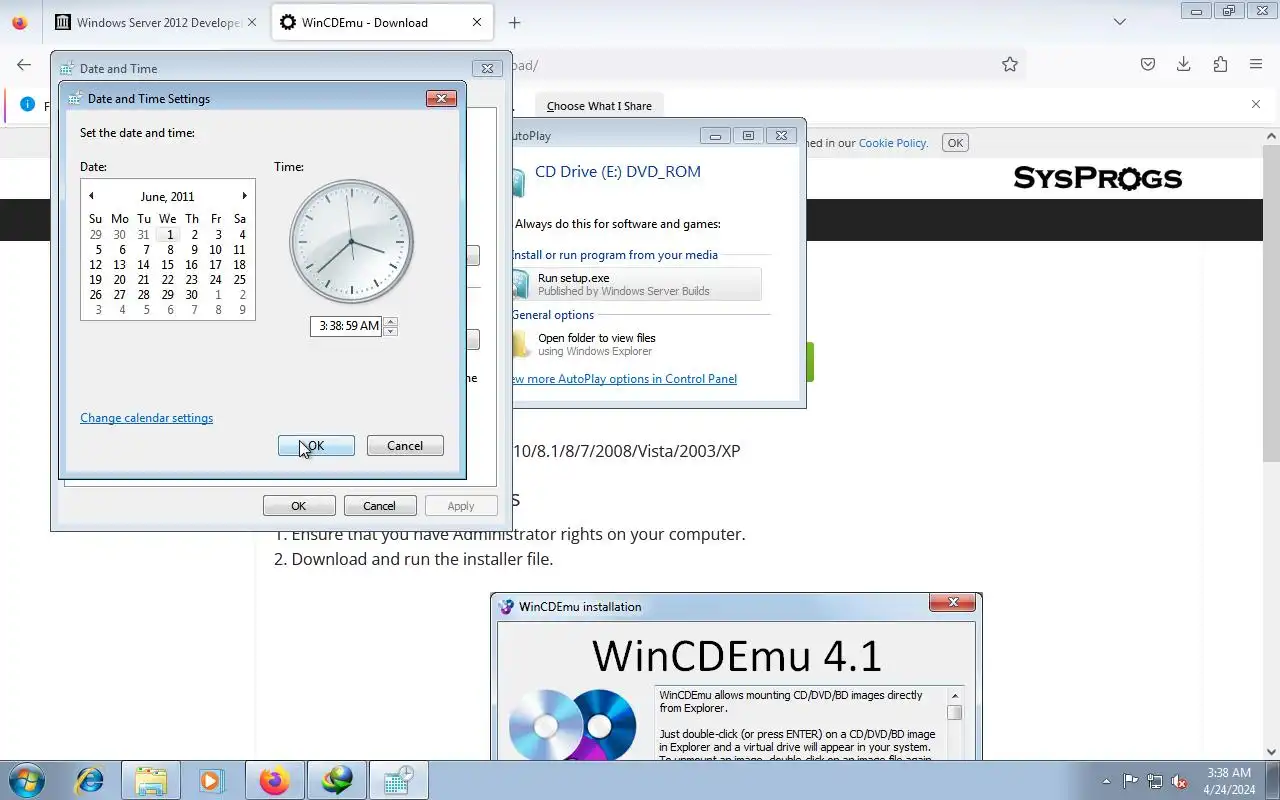Image resolution: width=1280 pixels, height=800 pixels.
Task: Open the Cookie Policy link
Action: tap(893, 143)
